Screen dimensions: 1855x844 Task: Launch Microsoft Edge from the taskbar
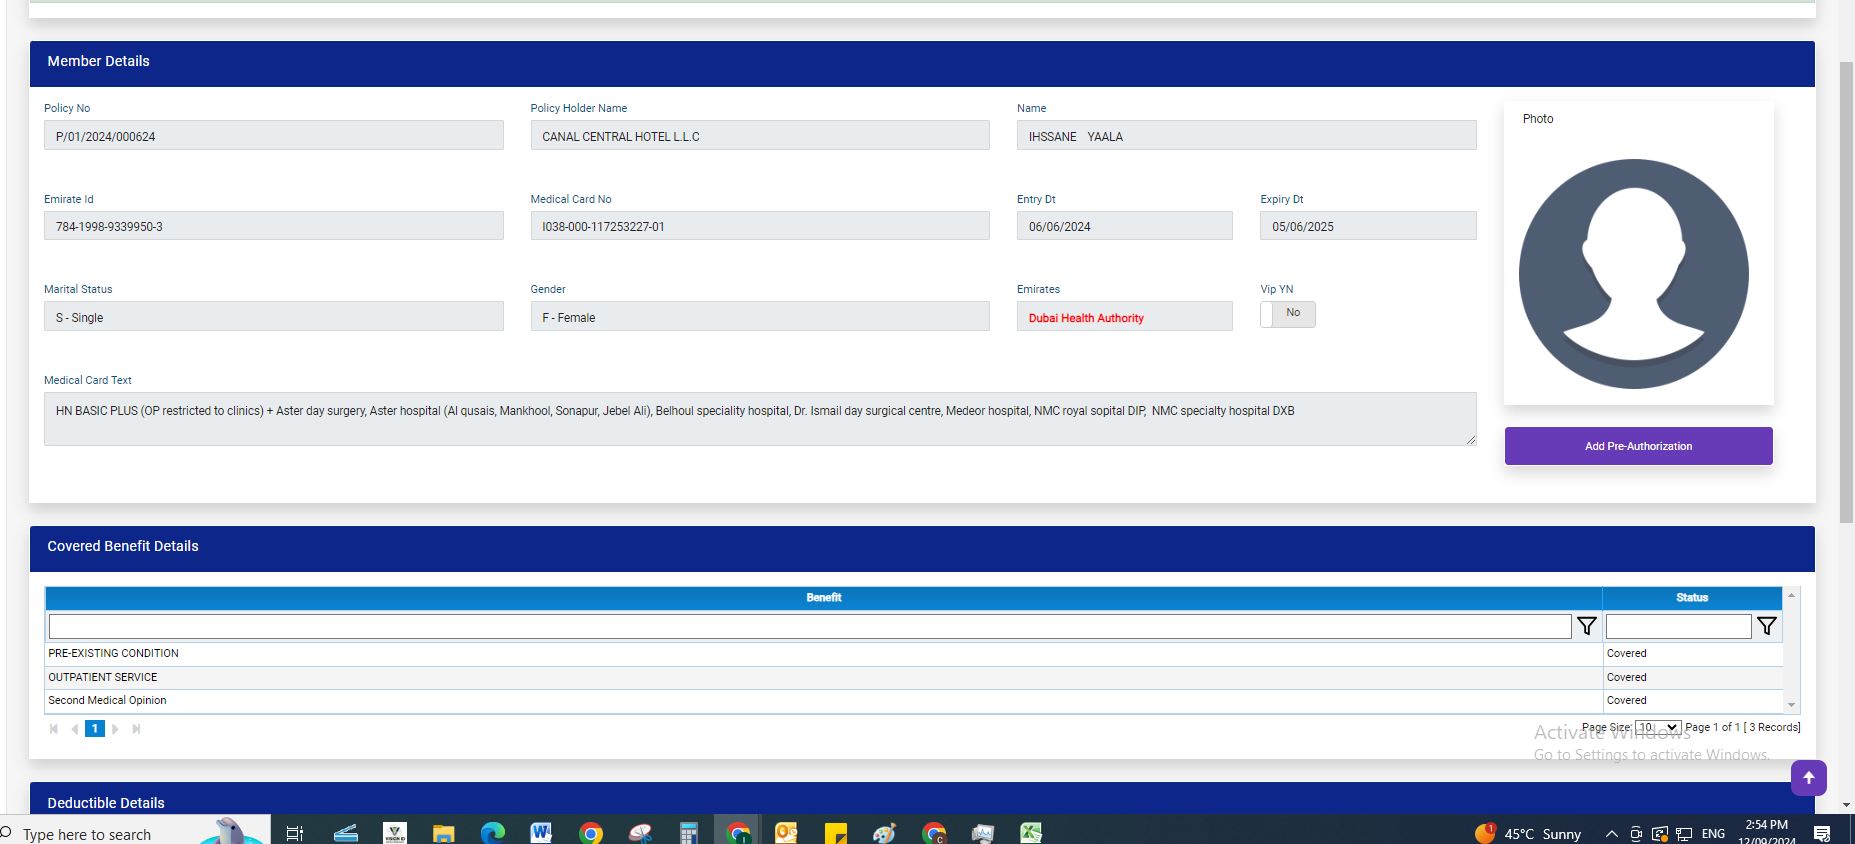(492, 833)
